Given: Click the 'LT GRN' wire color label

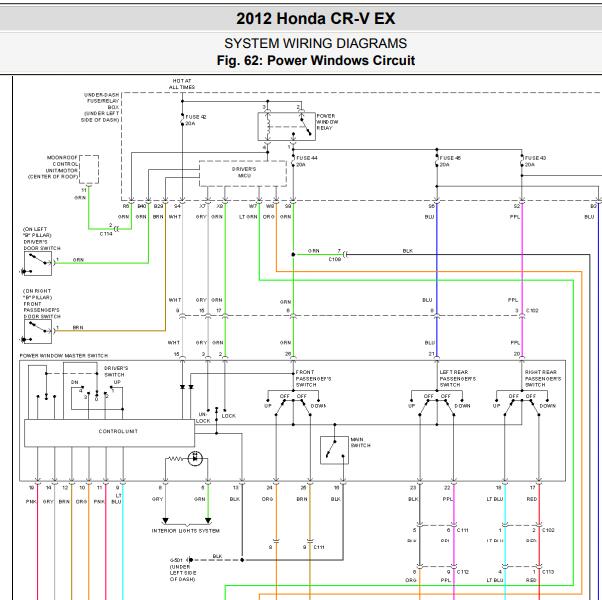Looking at the screenshot, I should (x=248, y=217).
